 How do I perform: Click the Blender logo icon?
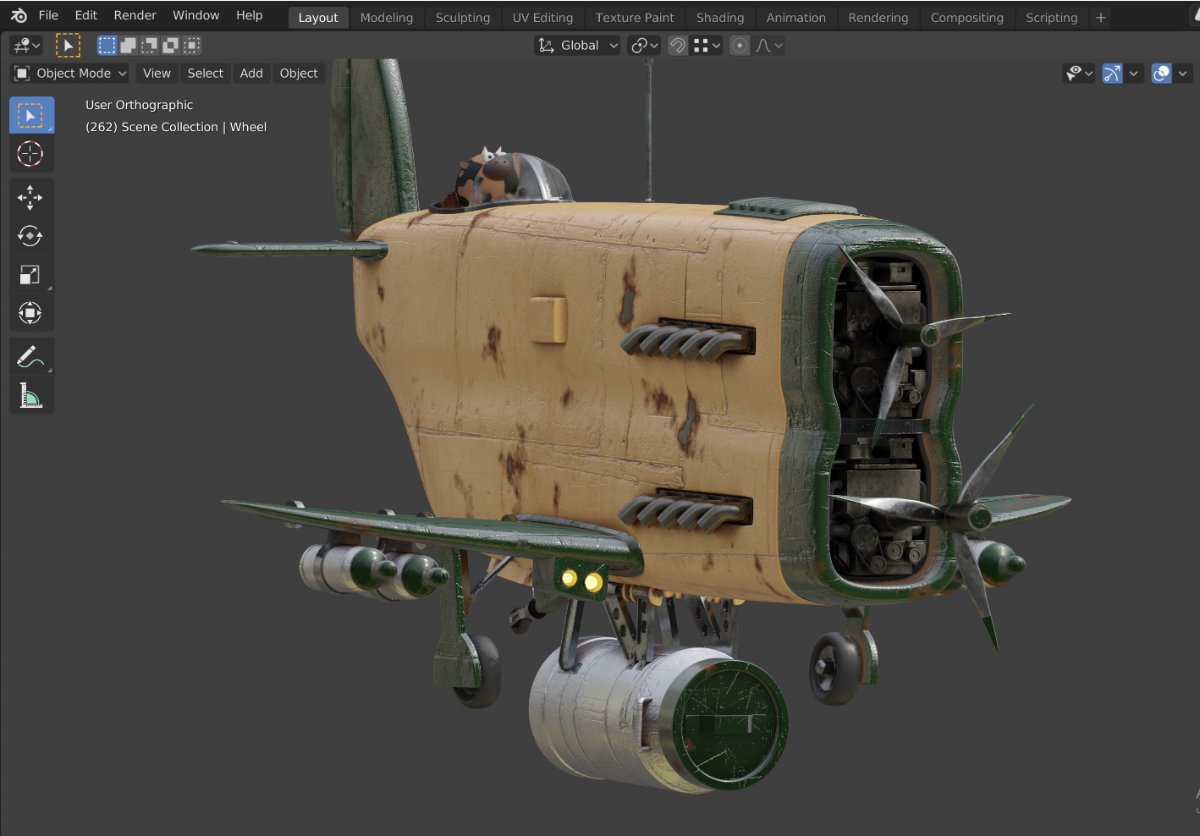click(x=19, y=16)
